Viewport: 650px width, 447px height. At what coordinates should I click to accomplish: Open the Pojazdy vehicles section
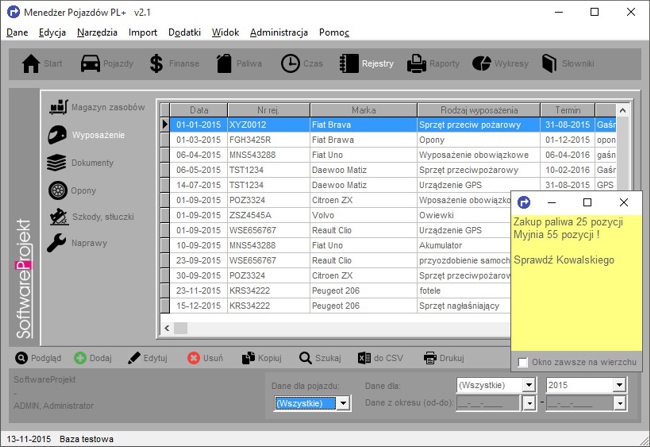pos(107,64)
